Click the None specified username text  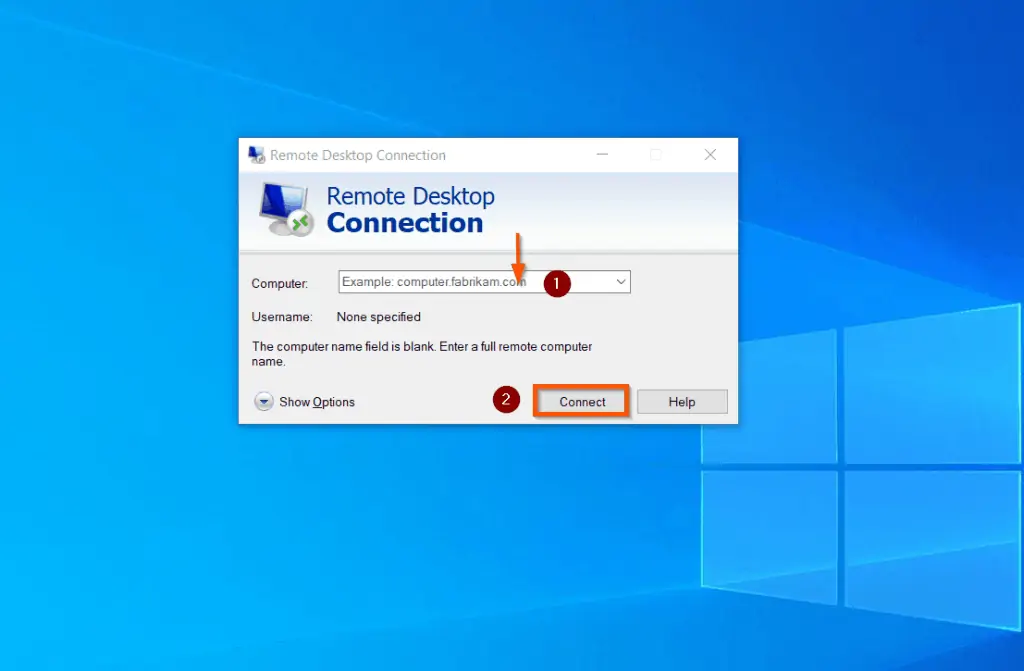(378, 317)
